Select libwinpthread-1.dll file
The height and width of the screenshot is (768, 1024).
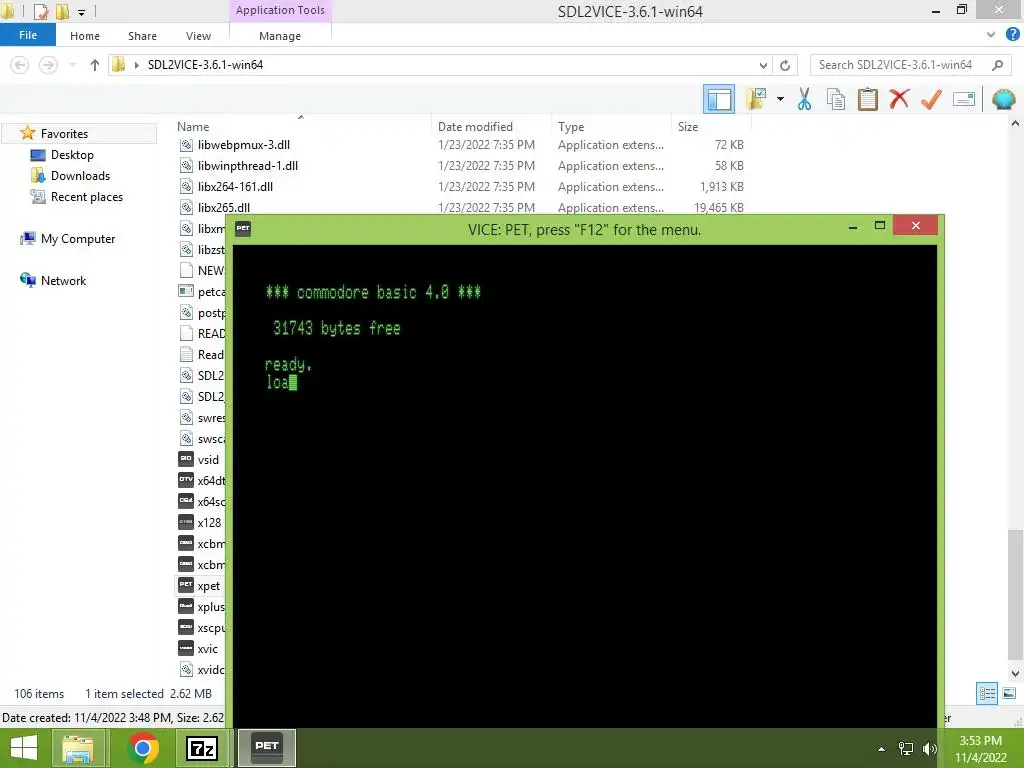(248, 166)
